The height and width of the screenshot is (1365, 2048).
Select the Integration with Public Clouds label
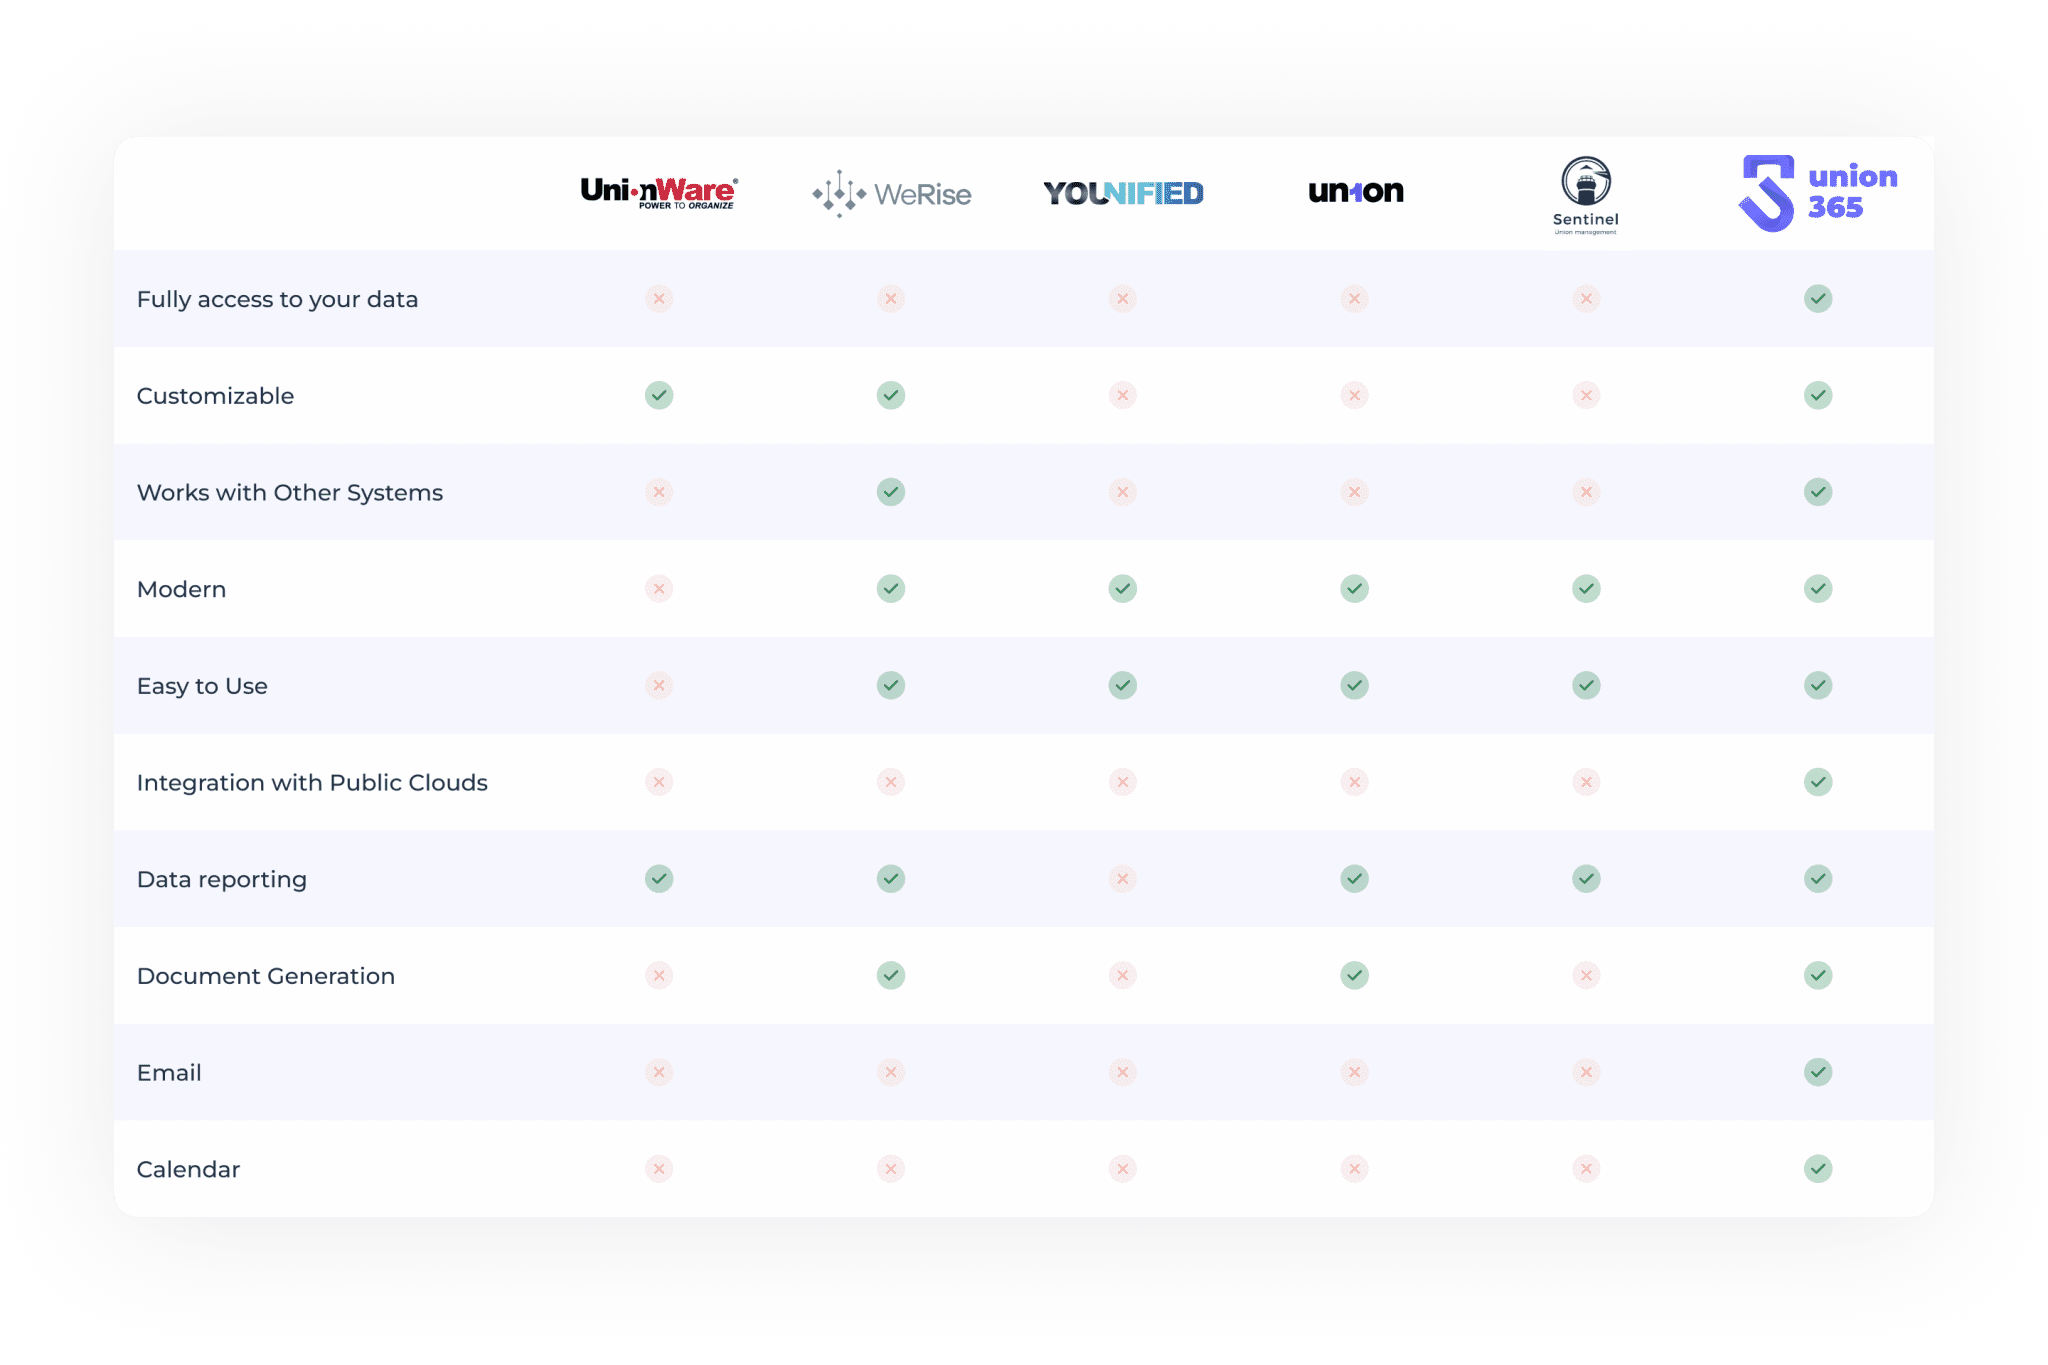312,782
